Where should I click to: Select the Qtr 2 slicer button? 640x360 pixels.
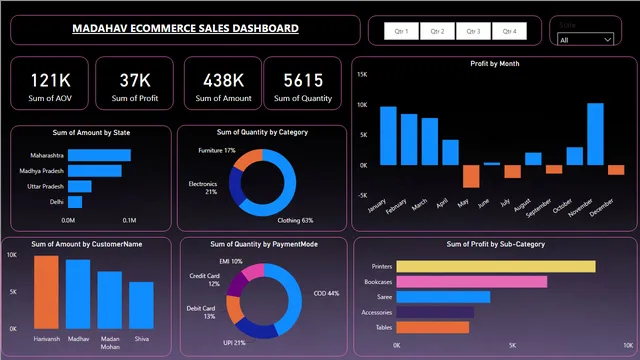[437, 31]
